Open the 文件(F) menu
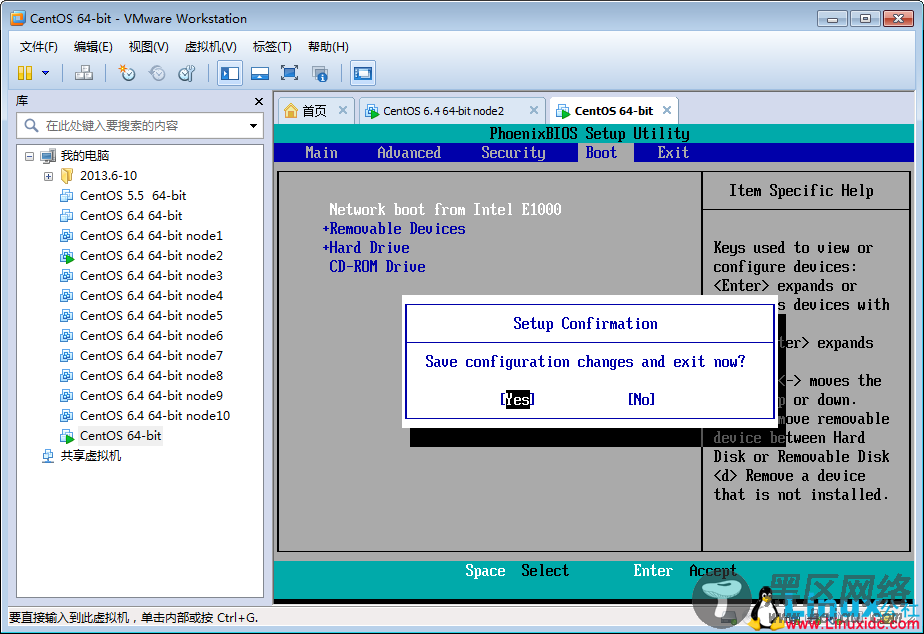Viewport: 924px width, 634px height. (x=38, y=47)
